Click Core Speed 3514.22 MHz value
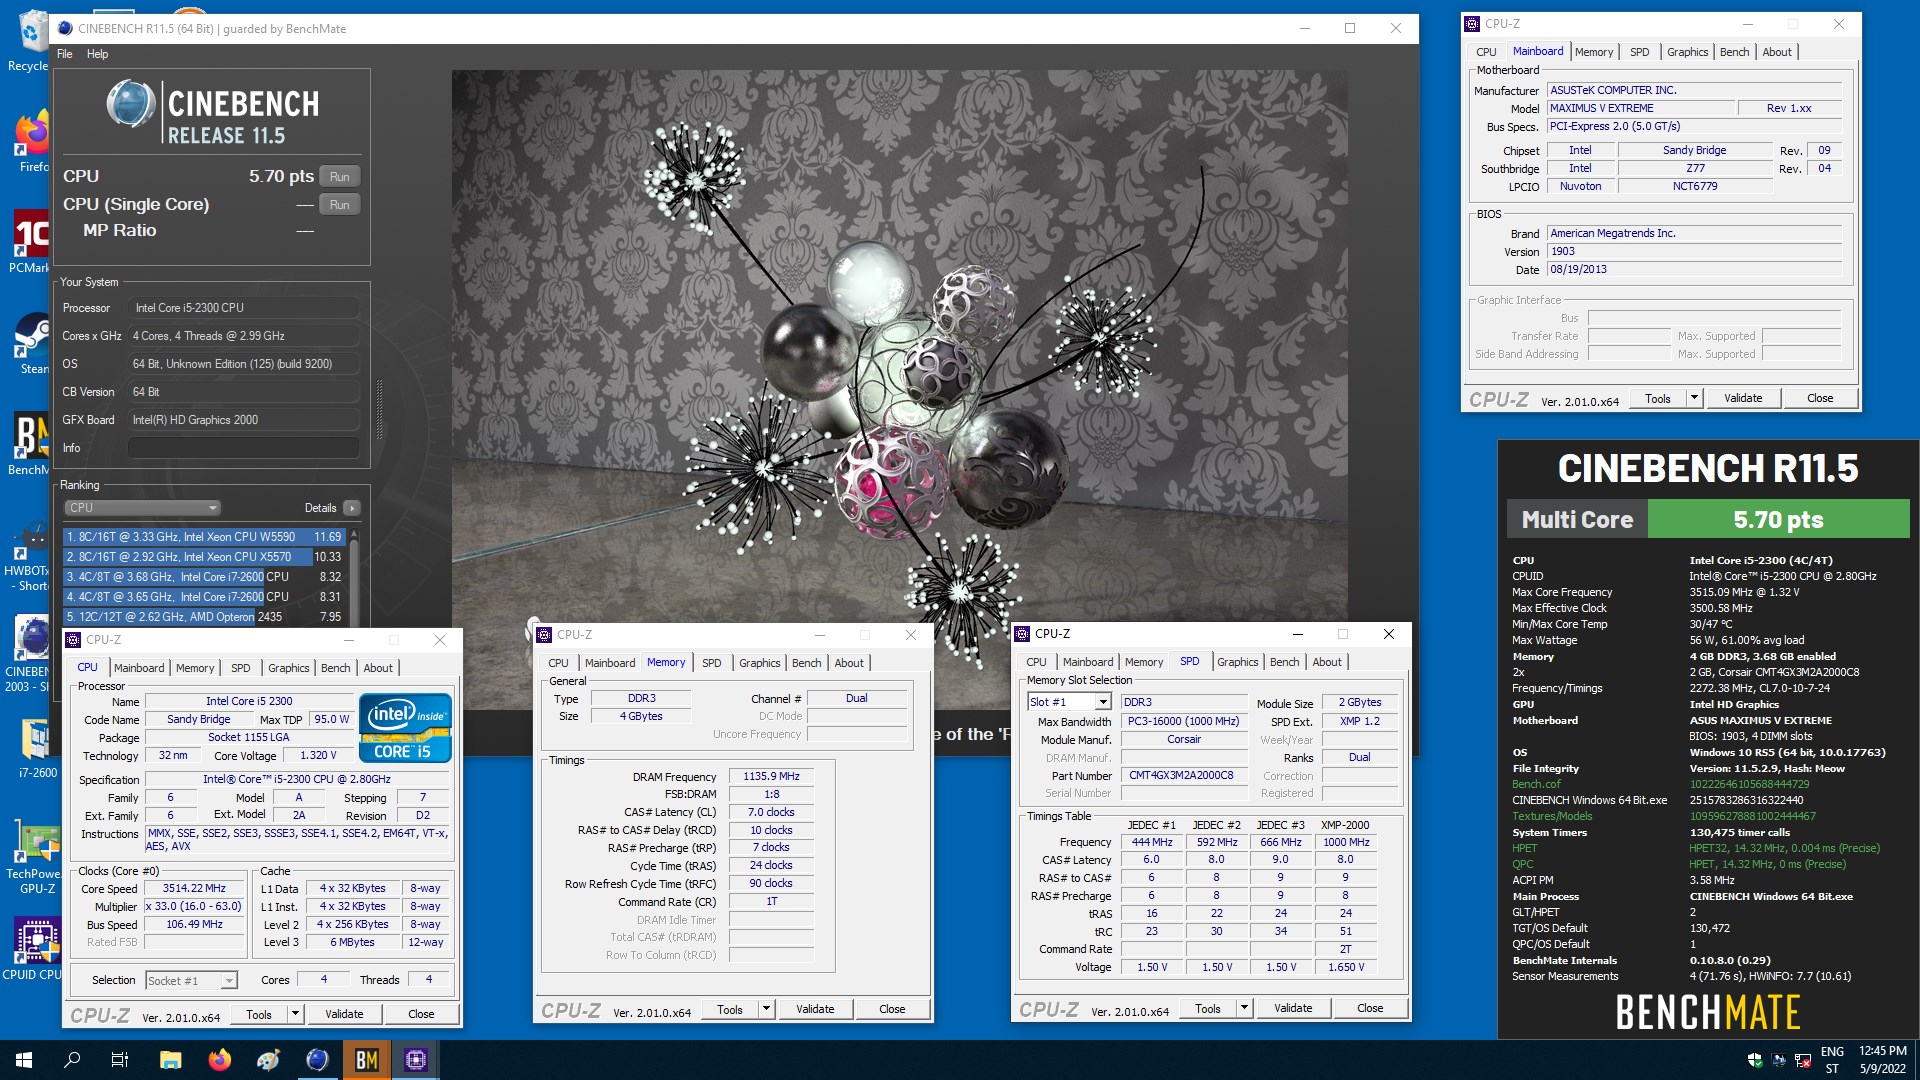Viewport: 1920px width, 1080px height. (195, 888)
